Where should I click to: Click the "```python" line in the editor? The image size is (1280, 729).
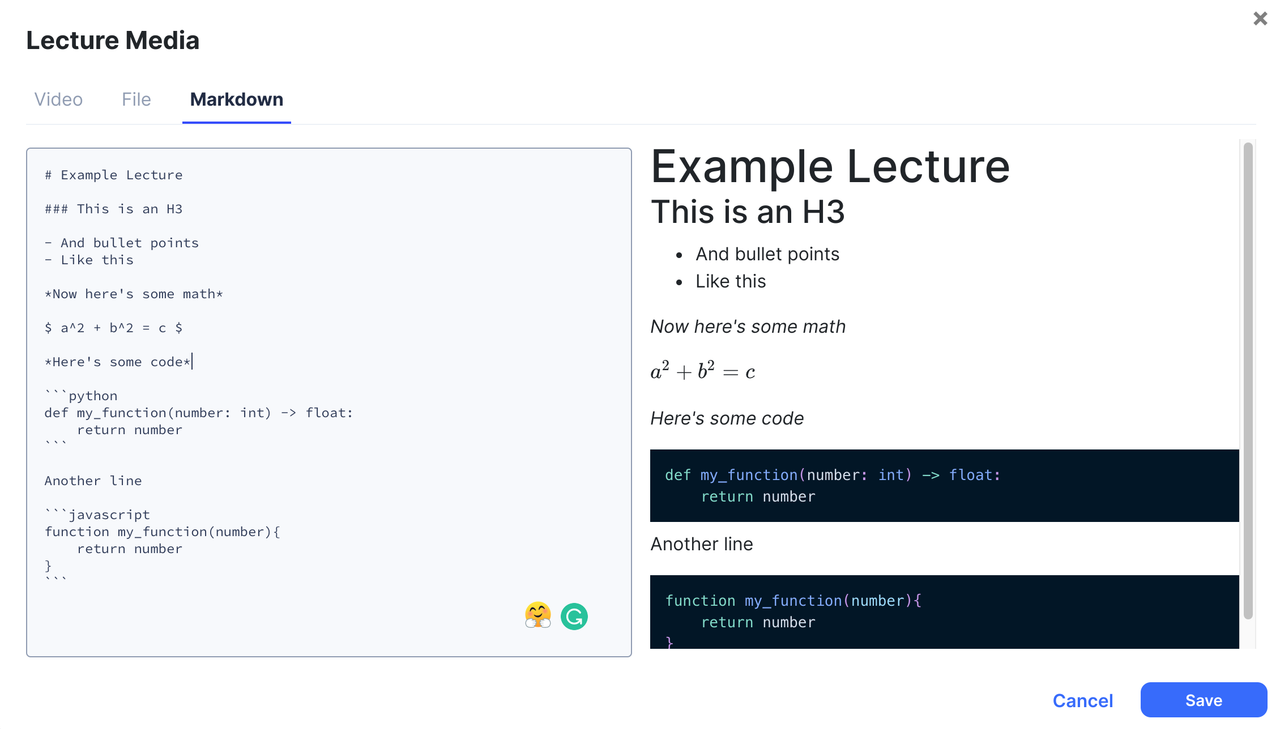click(x=81, y=396)
